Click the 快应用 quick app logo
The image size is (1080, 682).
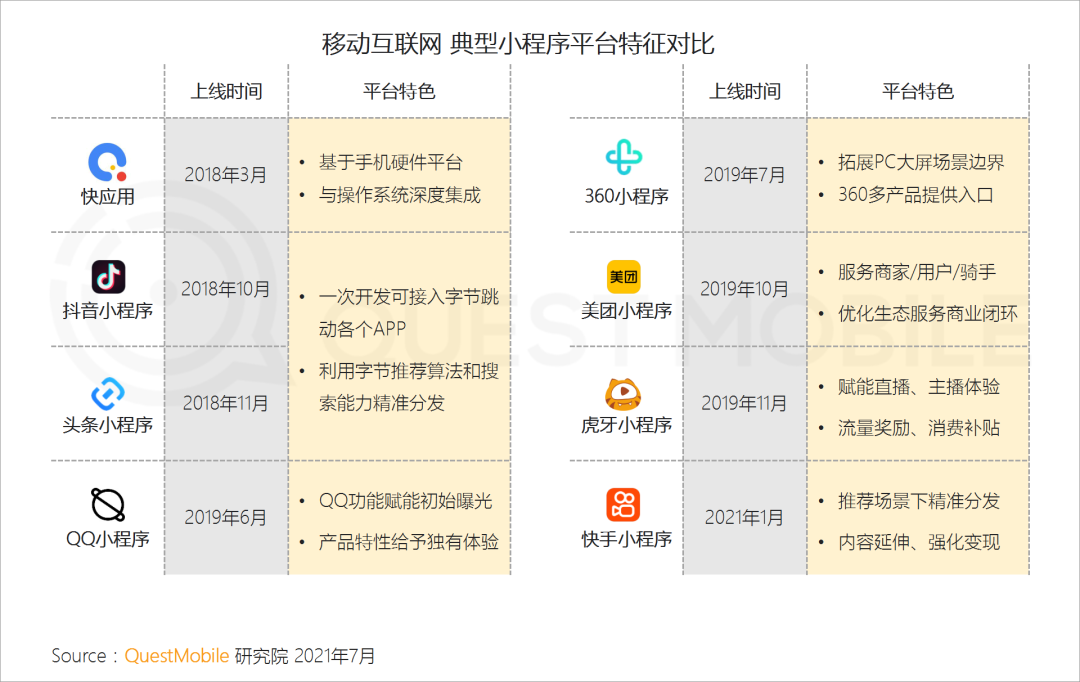point(107,162)
